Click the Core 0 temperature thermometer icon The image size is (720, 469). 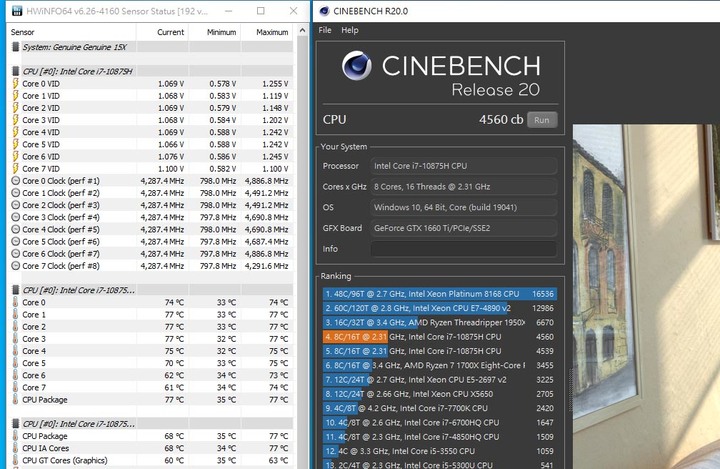coord(15,302)
